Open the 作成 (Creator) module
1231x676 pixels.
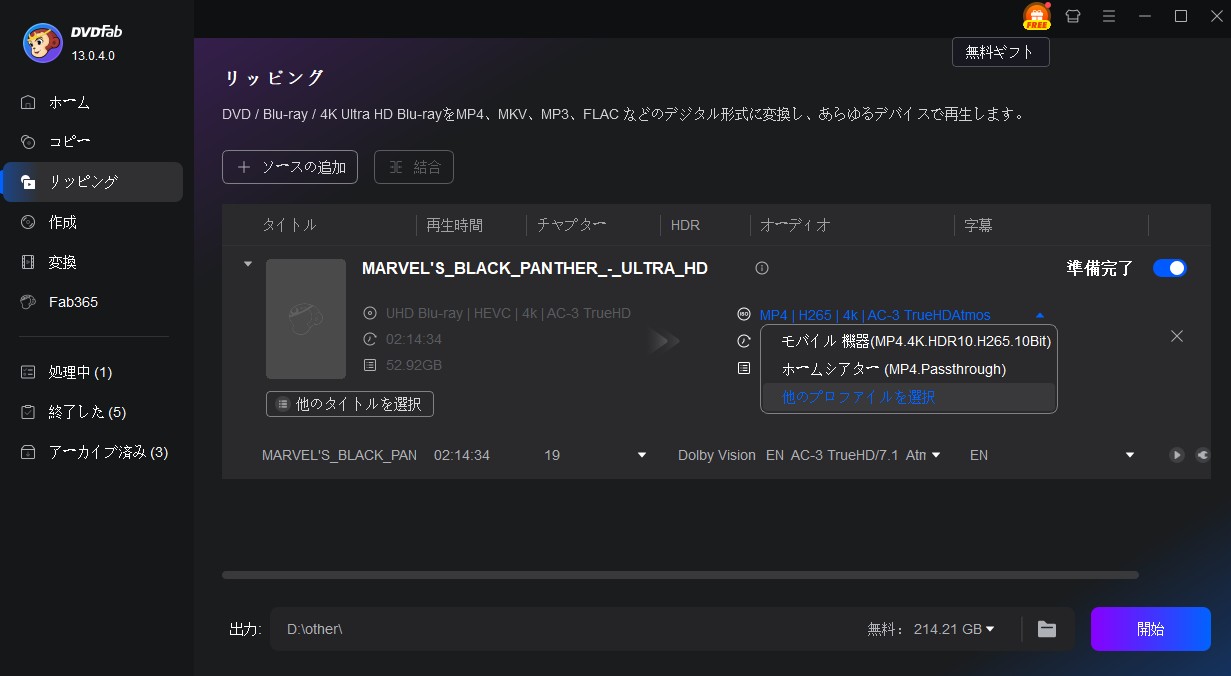pos(92,222)
